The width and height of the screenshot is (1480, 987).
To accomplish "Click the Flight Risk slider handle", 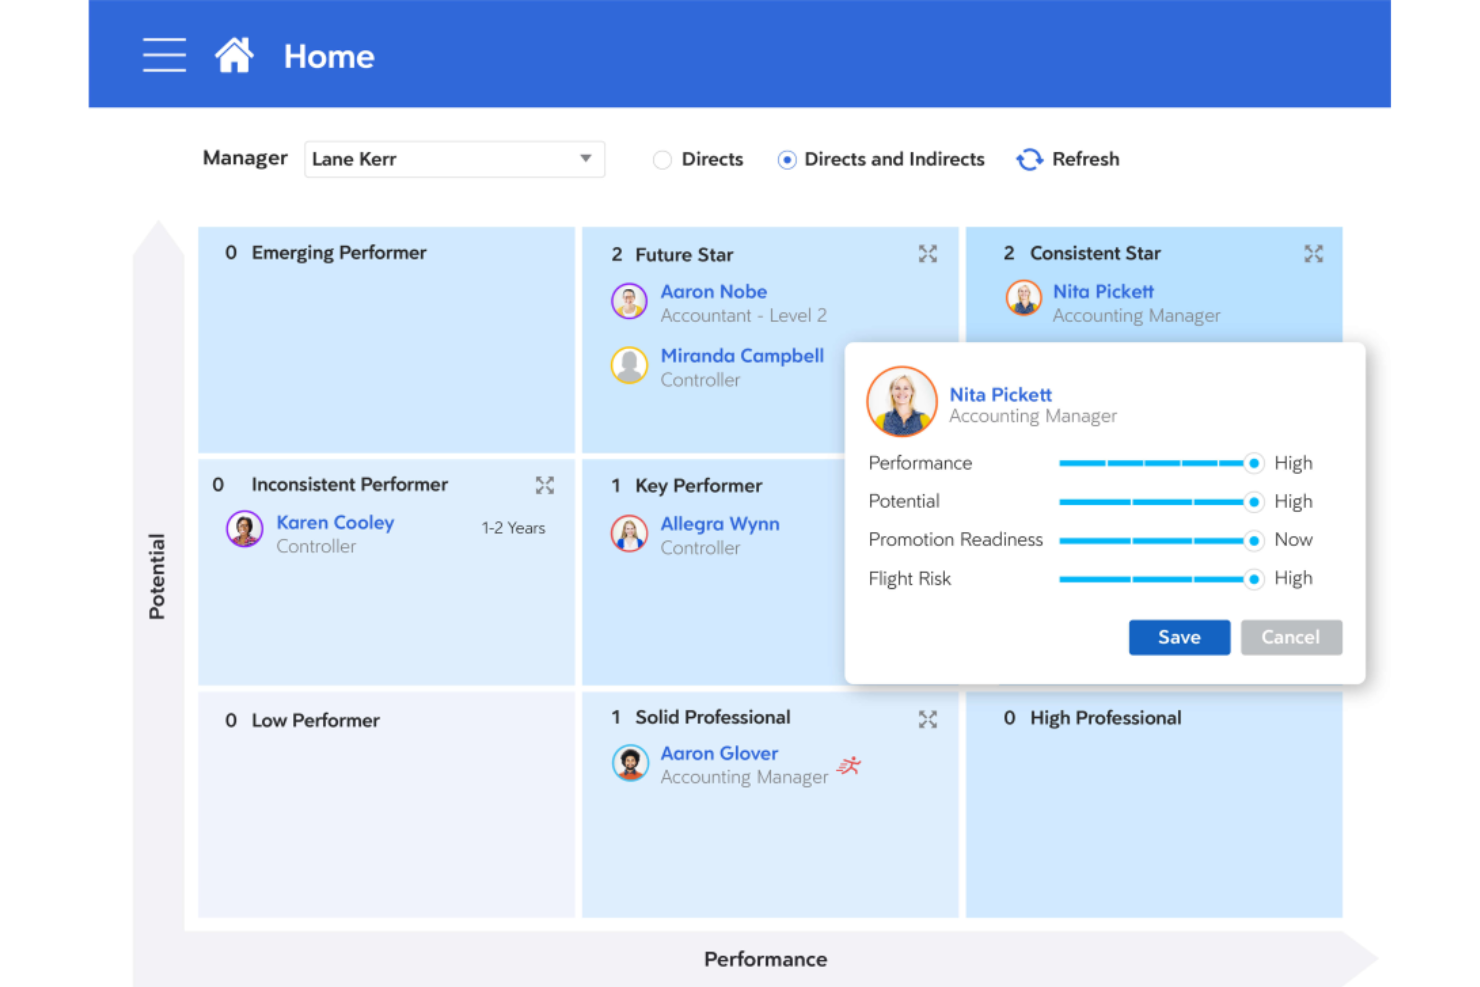I will point(1254,579).
